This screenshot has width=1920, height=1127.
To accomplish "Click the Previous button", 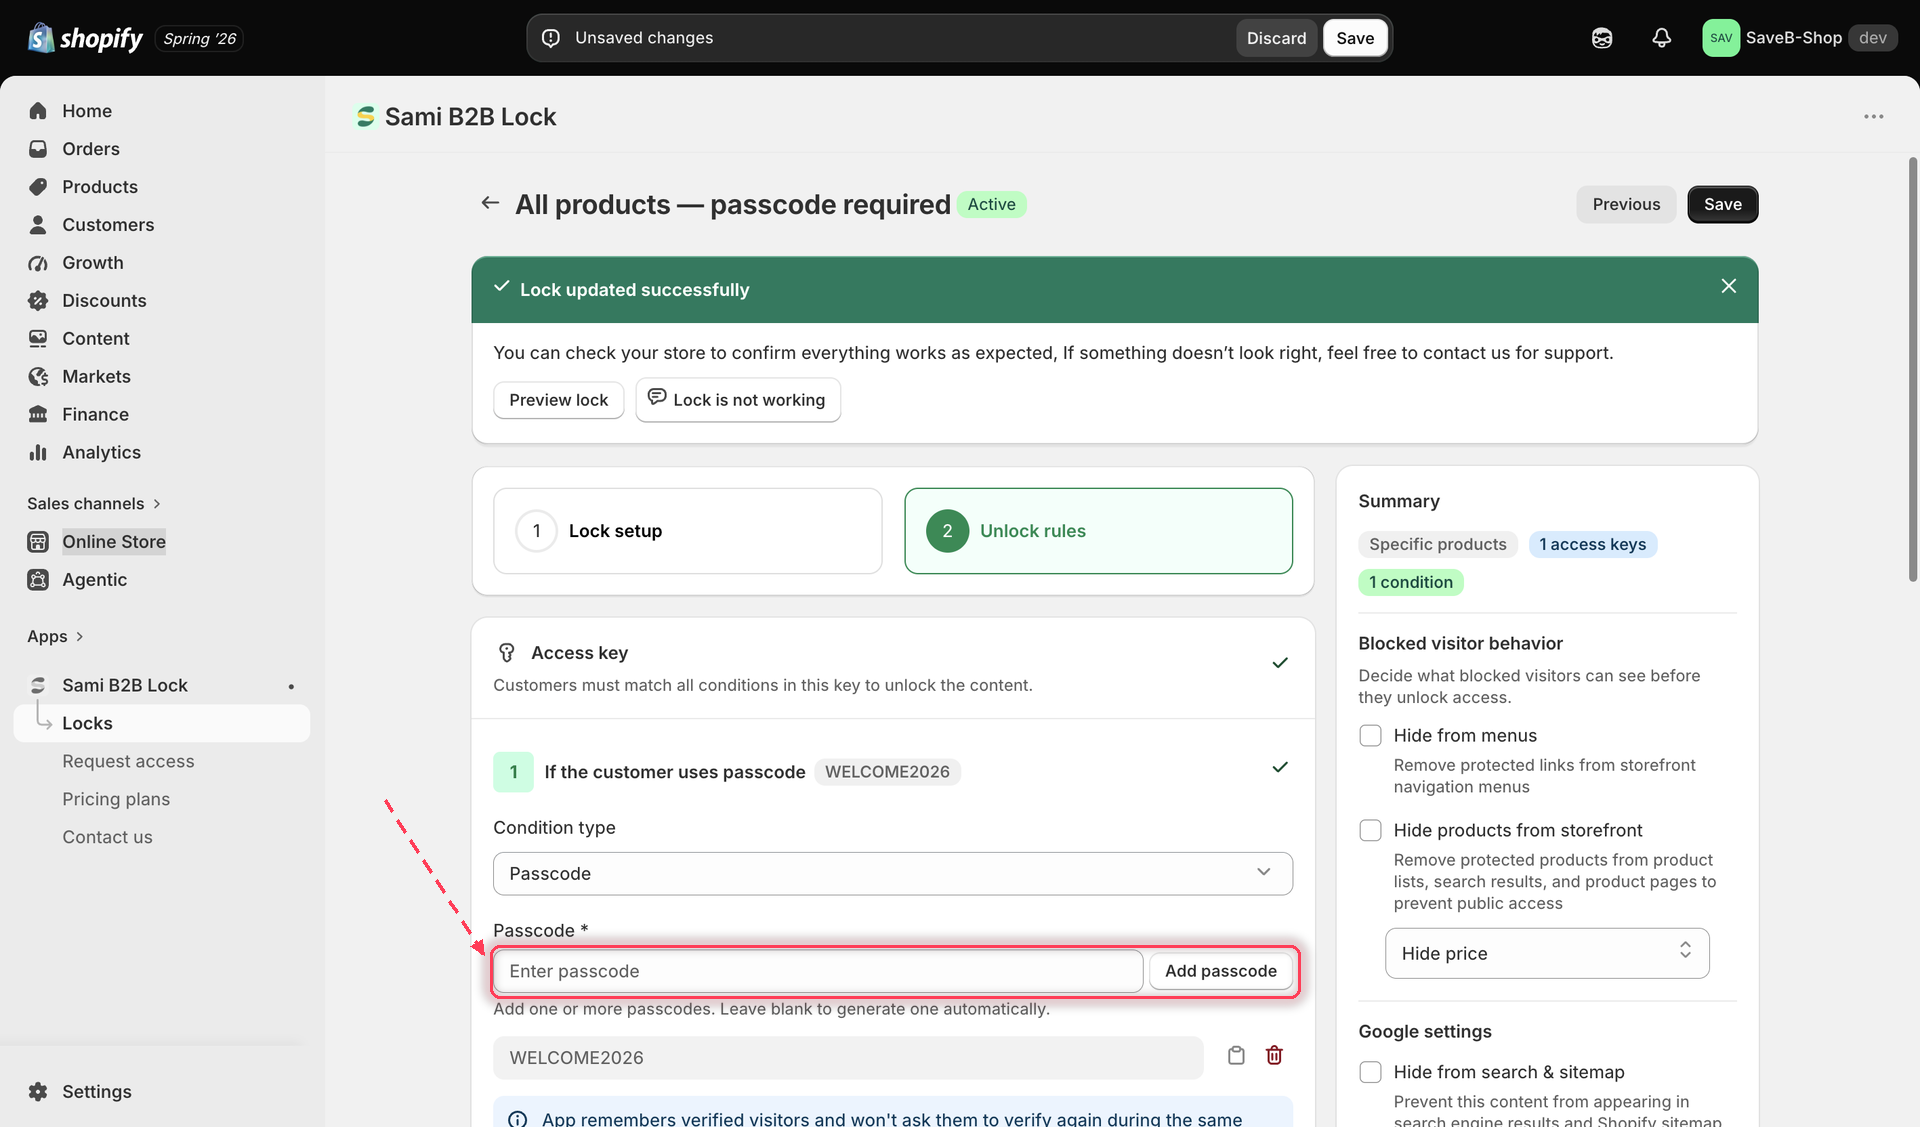I will (x=1626, y=205).
